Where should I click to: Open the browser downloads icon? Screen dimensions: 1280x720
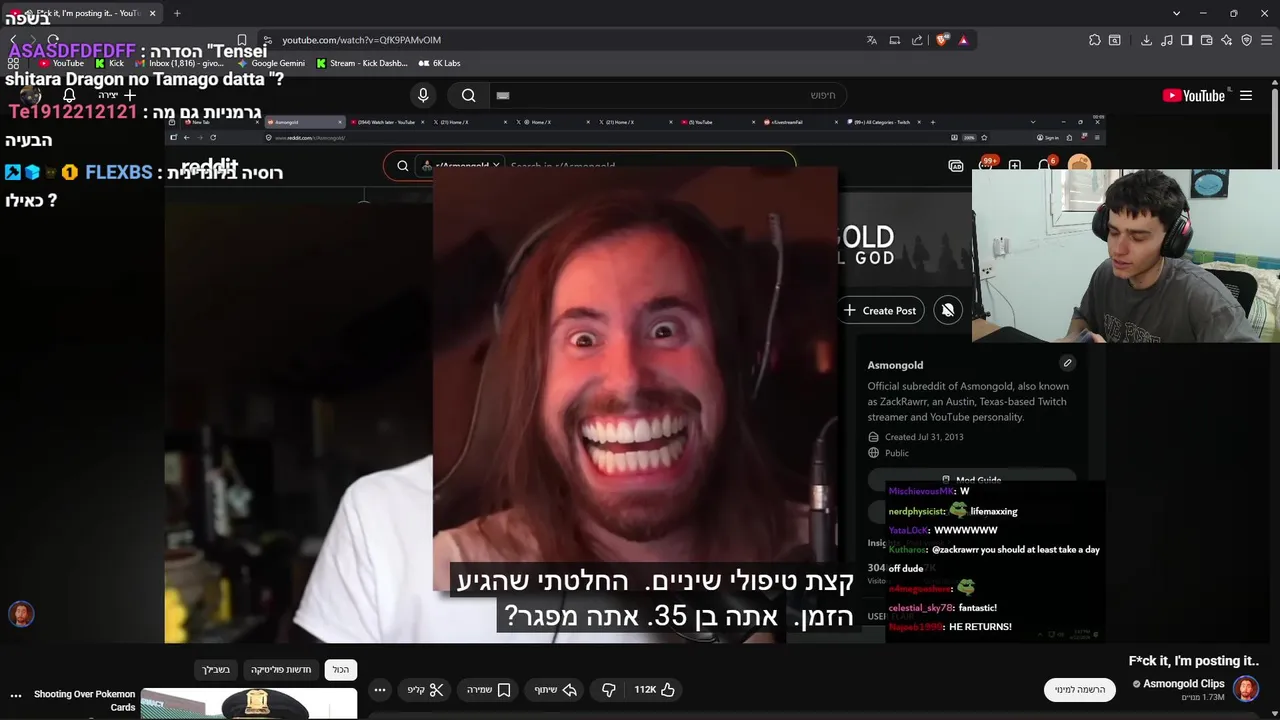point(1146,40)
